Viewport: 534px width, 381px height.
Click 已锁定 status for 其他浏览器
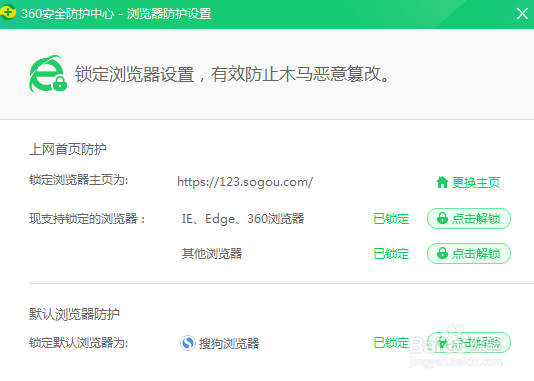[x=391, y=254]
